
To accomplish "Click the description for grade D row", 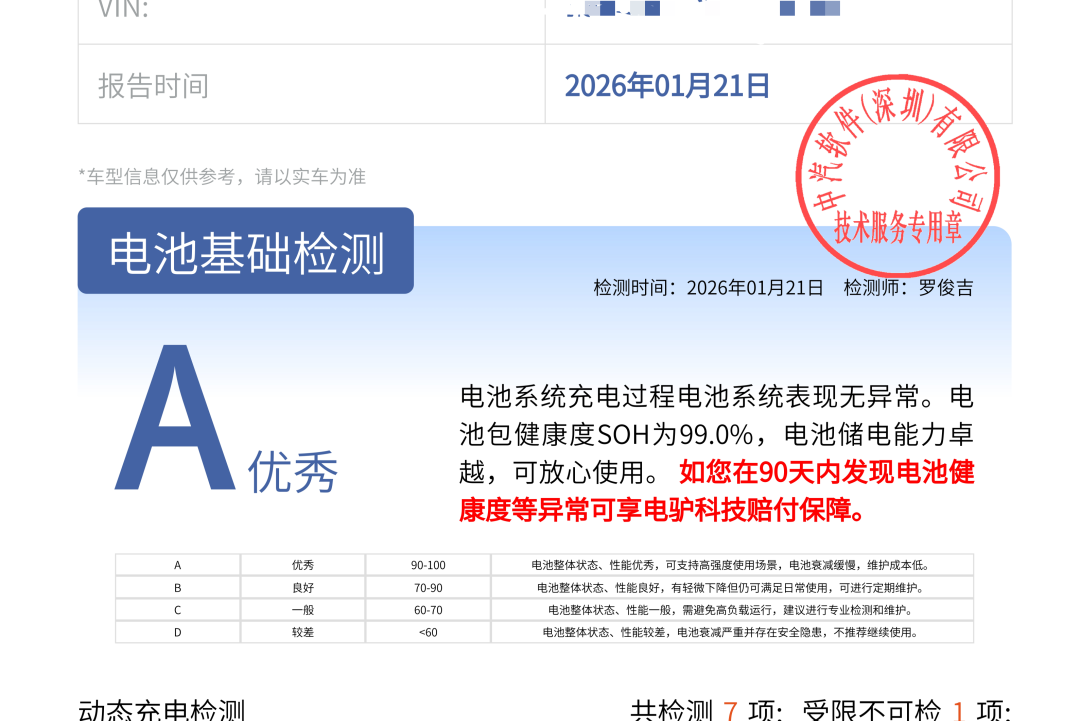I will pos(732,632).
